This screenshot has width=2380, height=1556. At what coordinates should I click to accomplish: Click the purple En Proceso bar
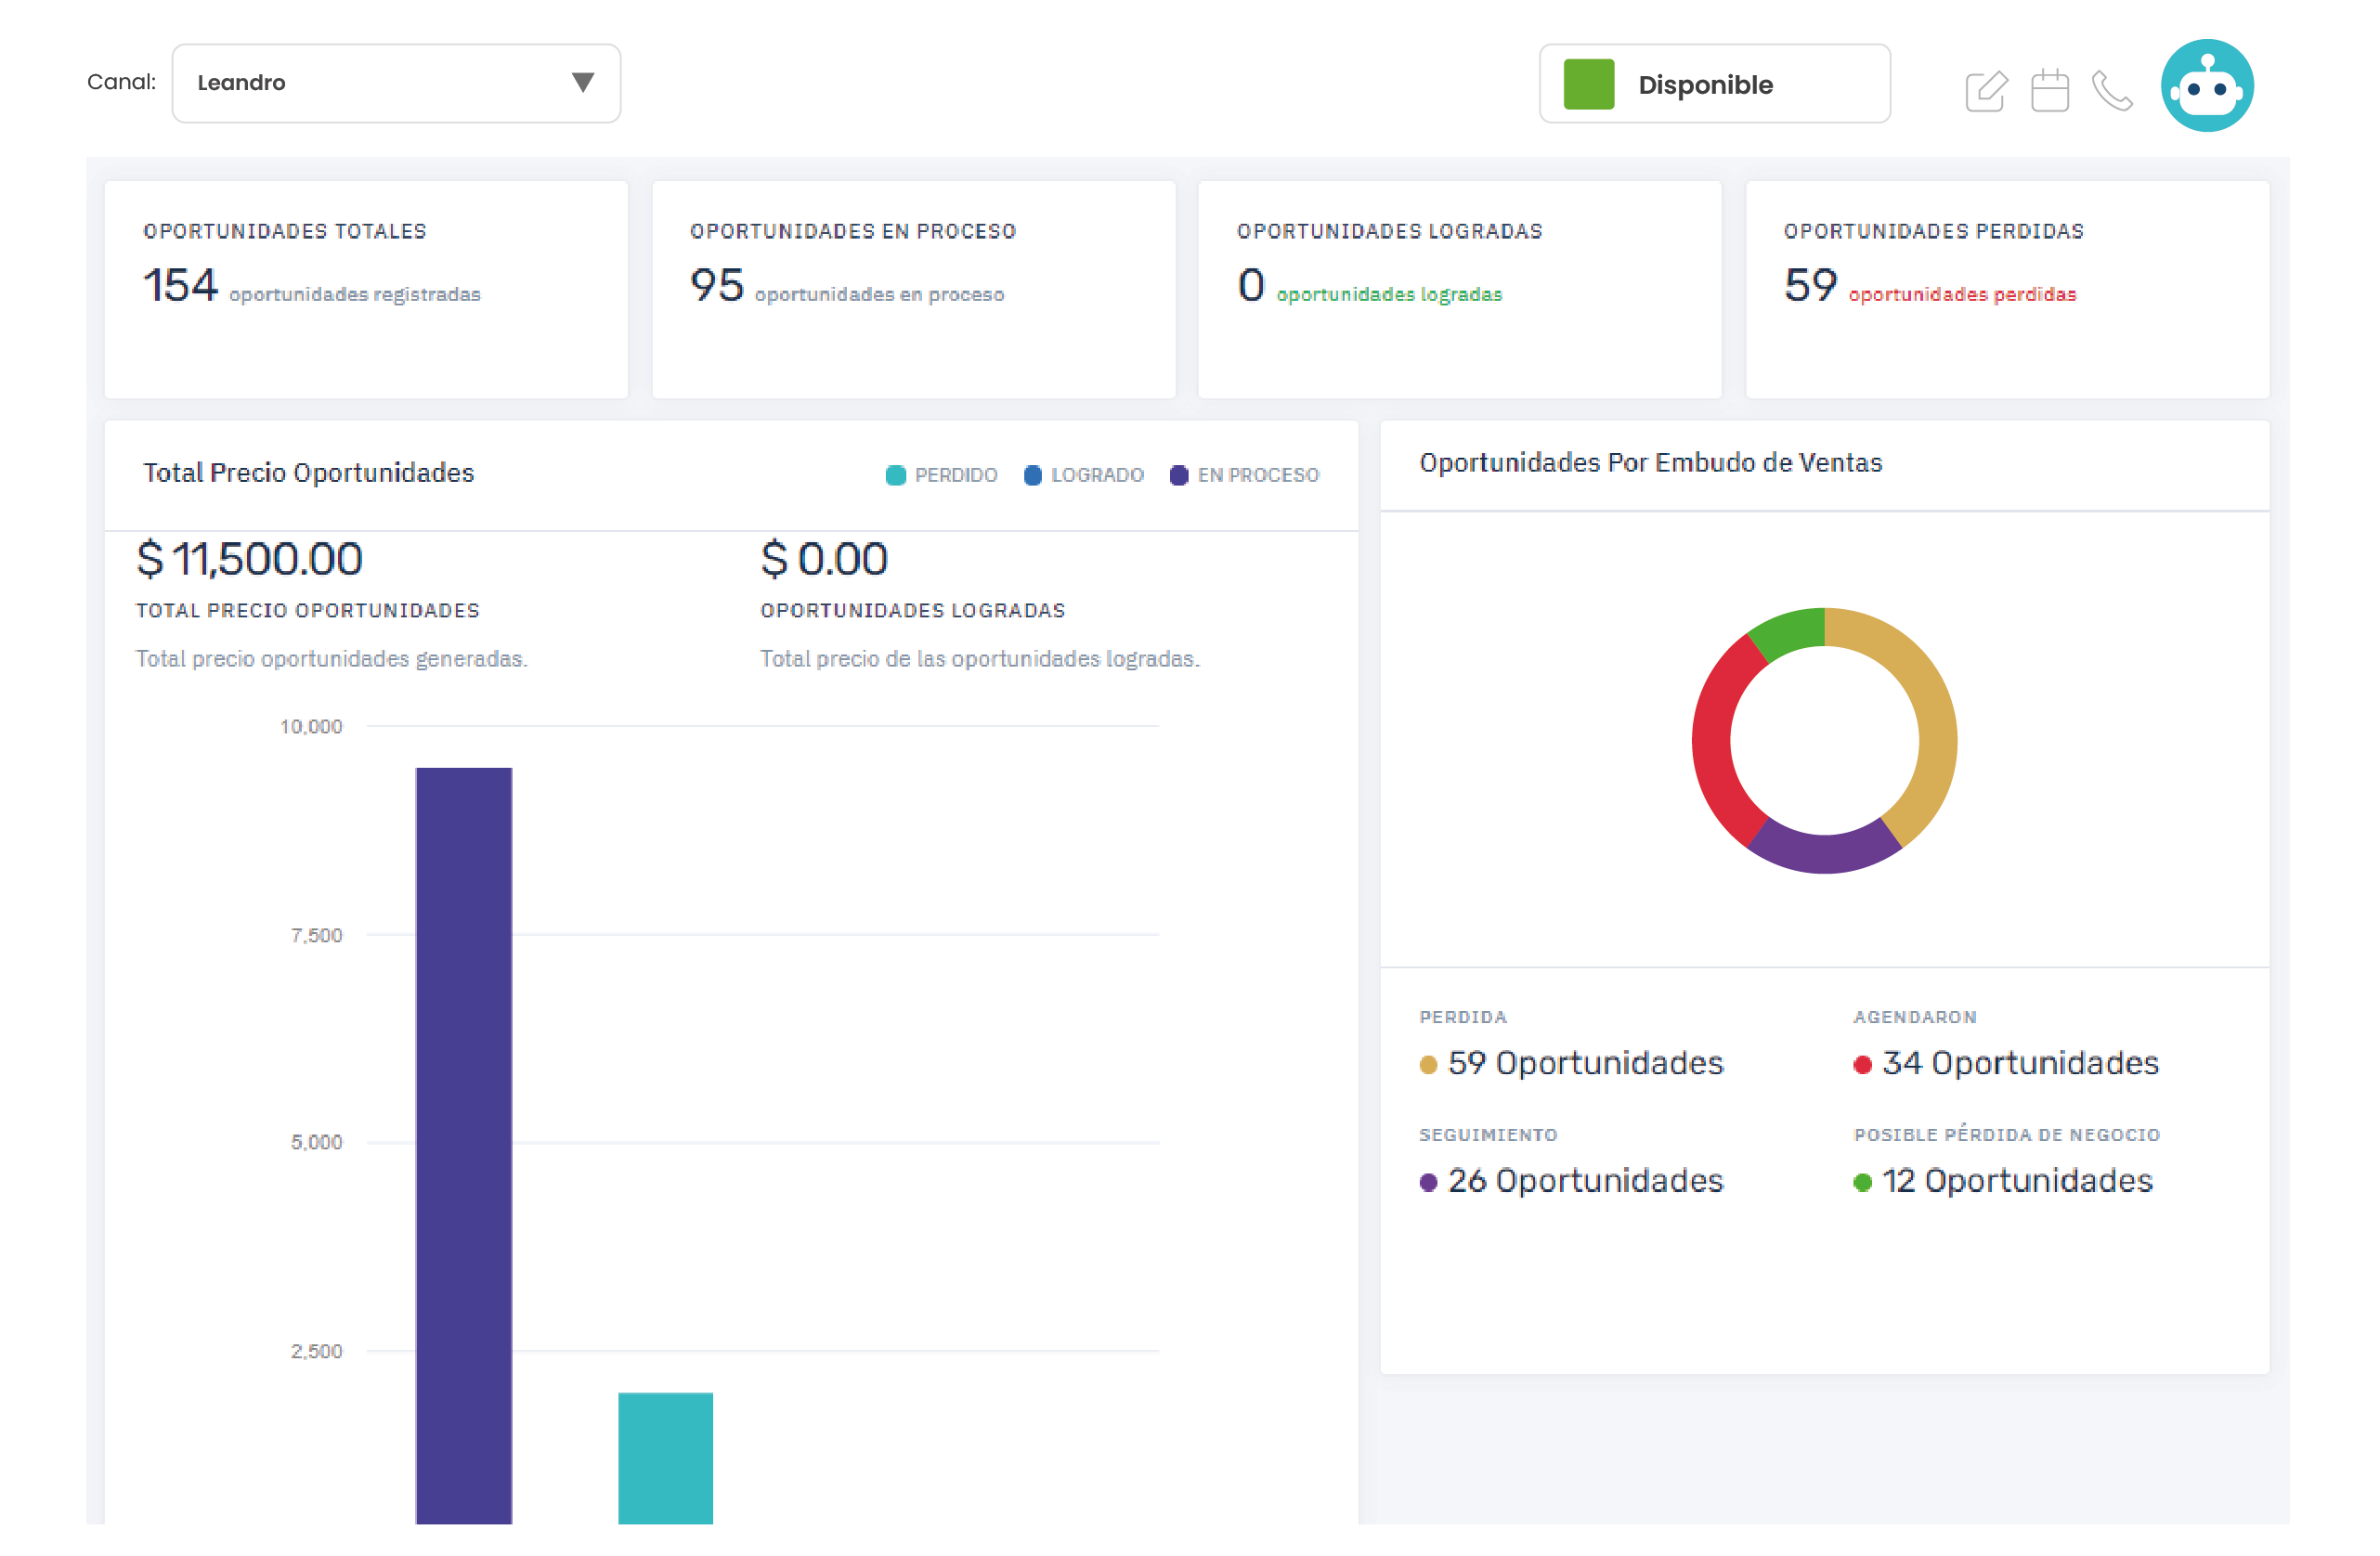pos(464,1146)
